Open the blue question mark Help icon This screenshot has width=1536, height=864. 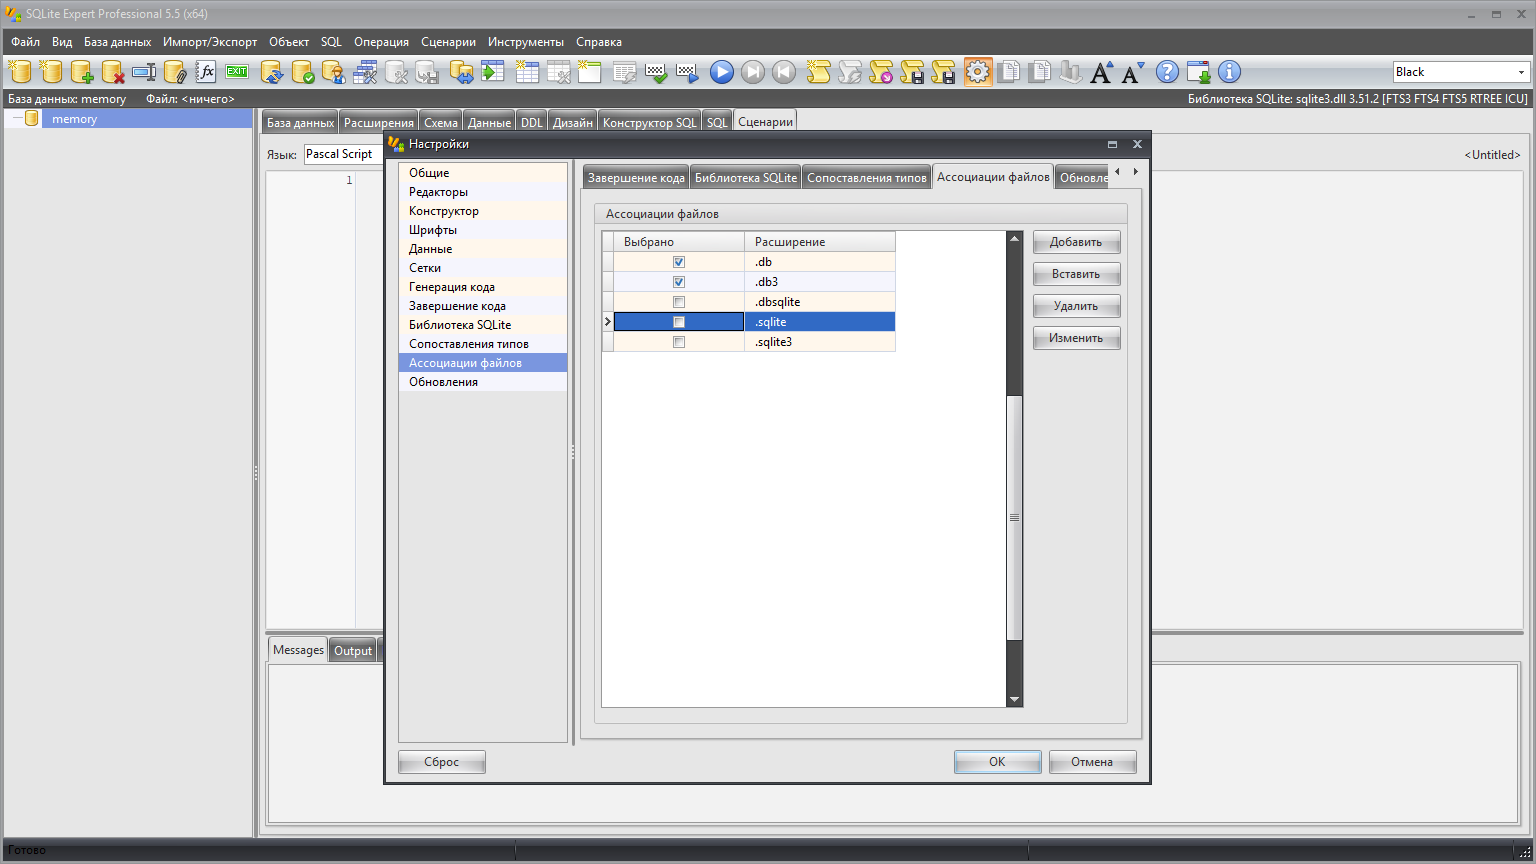(x=1167, y=72)
